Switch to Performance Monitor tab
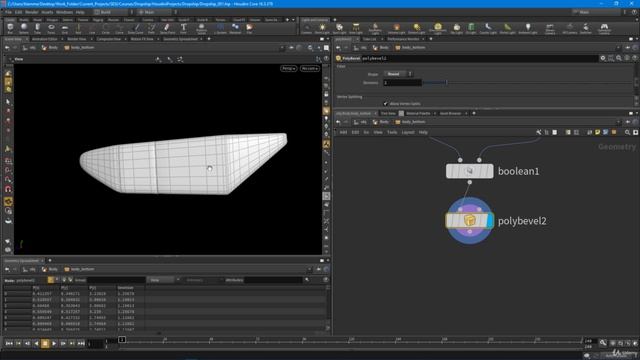640x360 pixels. click(403, 39)
